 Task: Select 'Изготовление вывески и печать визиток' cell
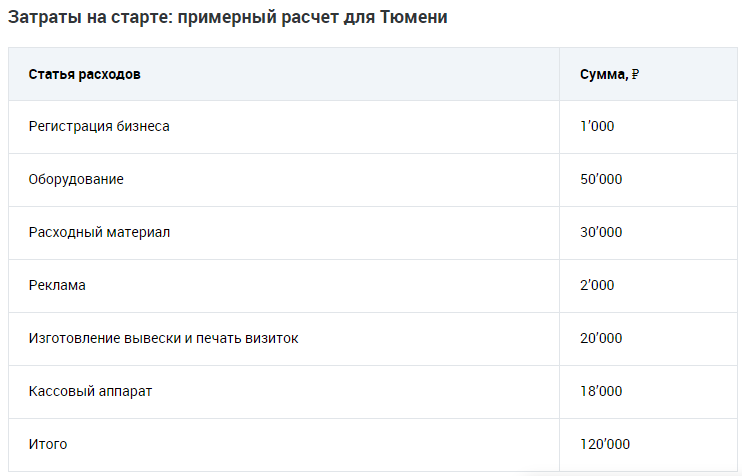(163, 339)
